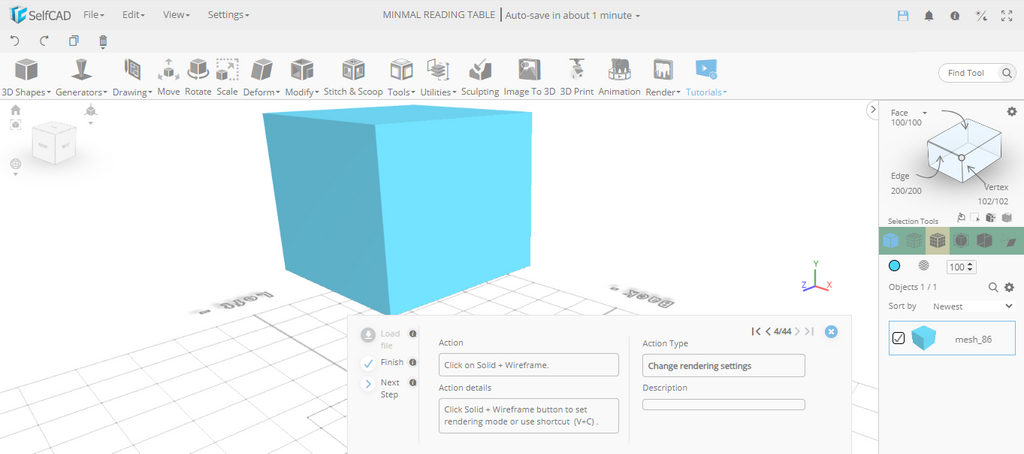The image size is (1024, 454).
Task: Toggle mesh_86 checkbox
Action: (899, 338)
